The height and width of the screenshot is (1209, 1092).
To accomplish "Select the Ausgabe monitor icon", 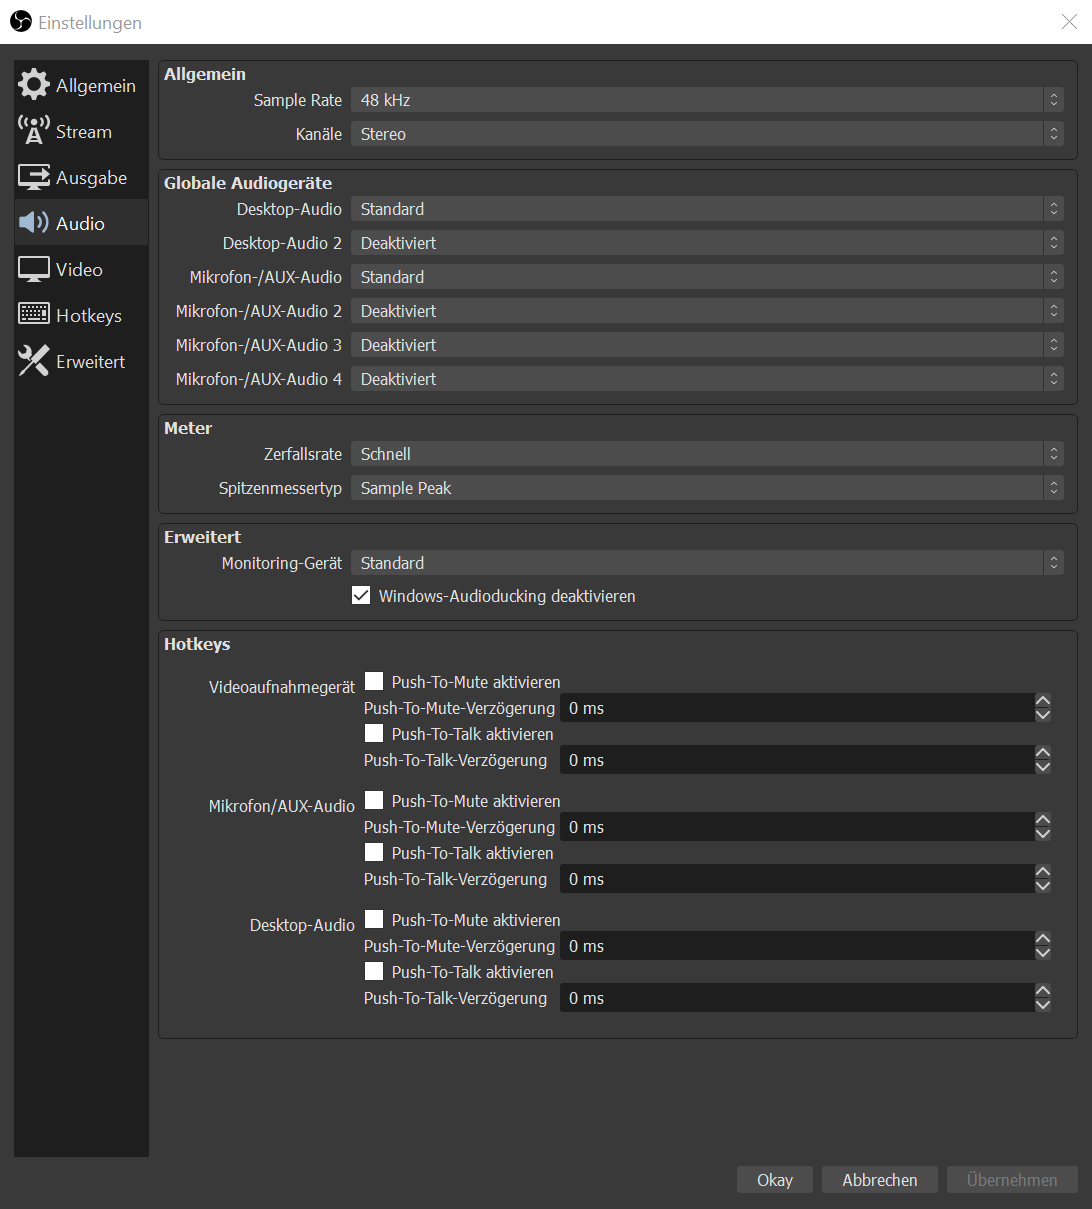I will pos(34,177).
